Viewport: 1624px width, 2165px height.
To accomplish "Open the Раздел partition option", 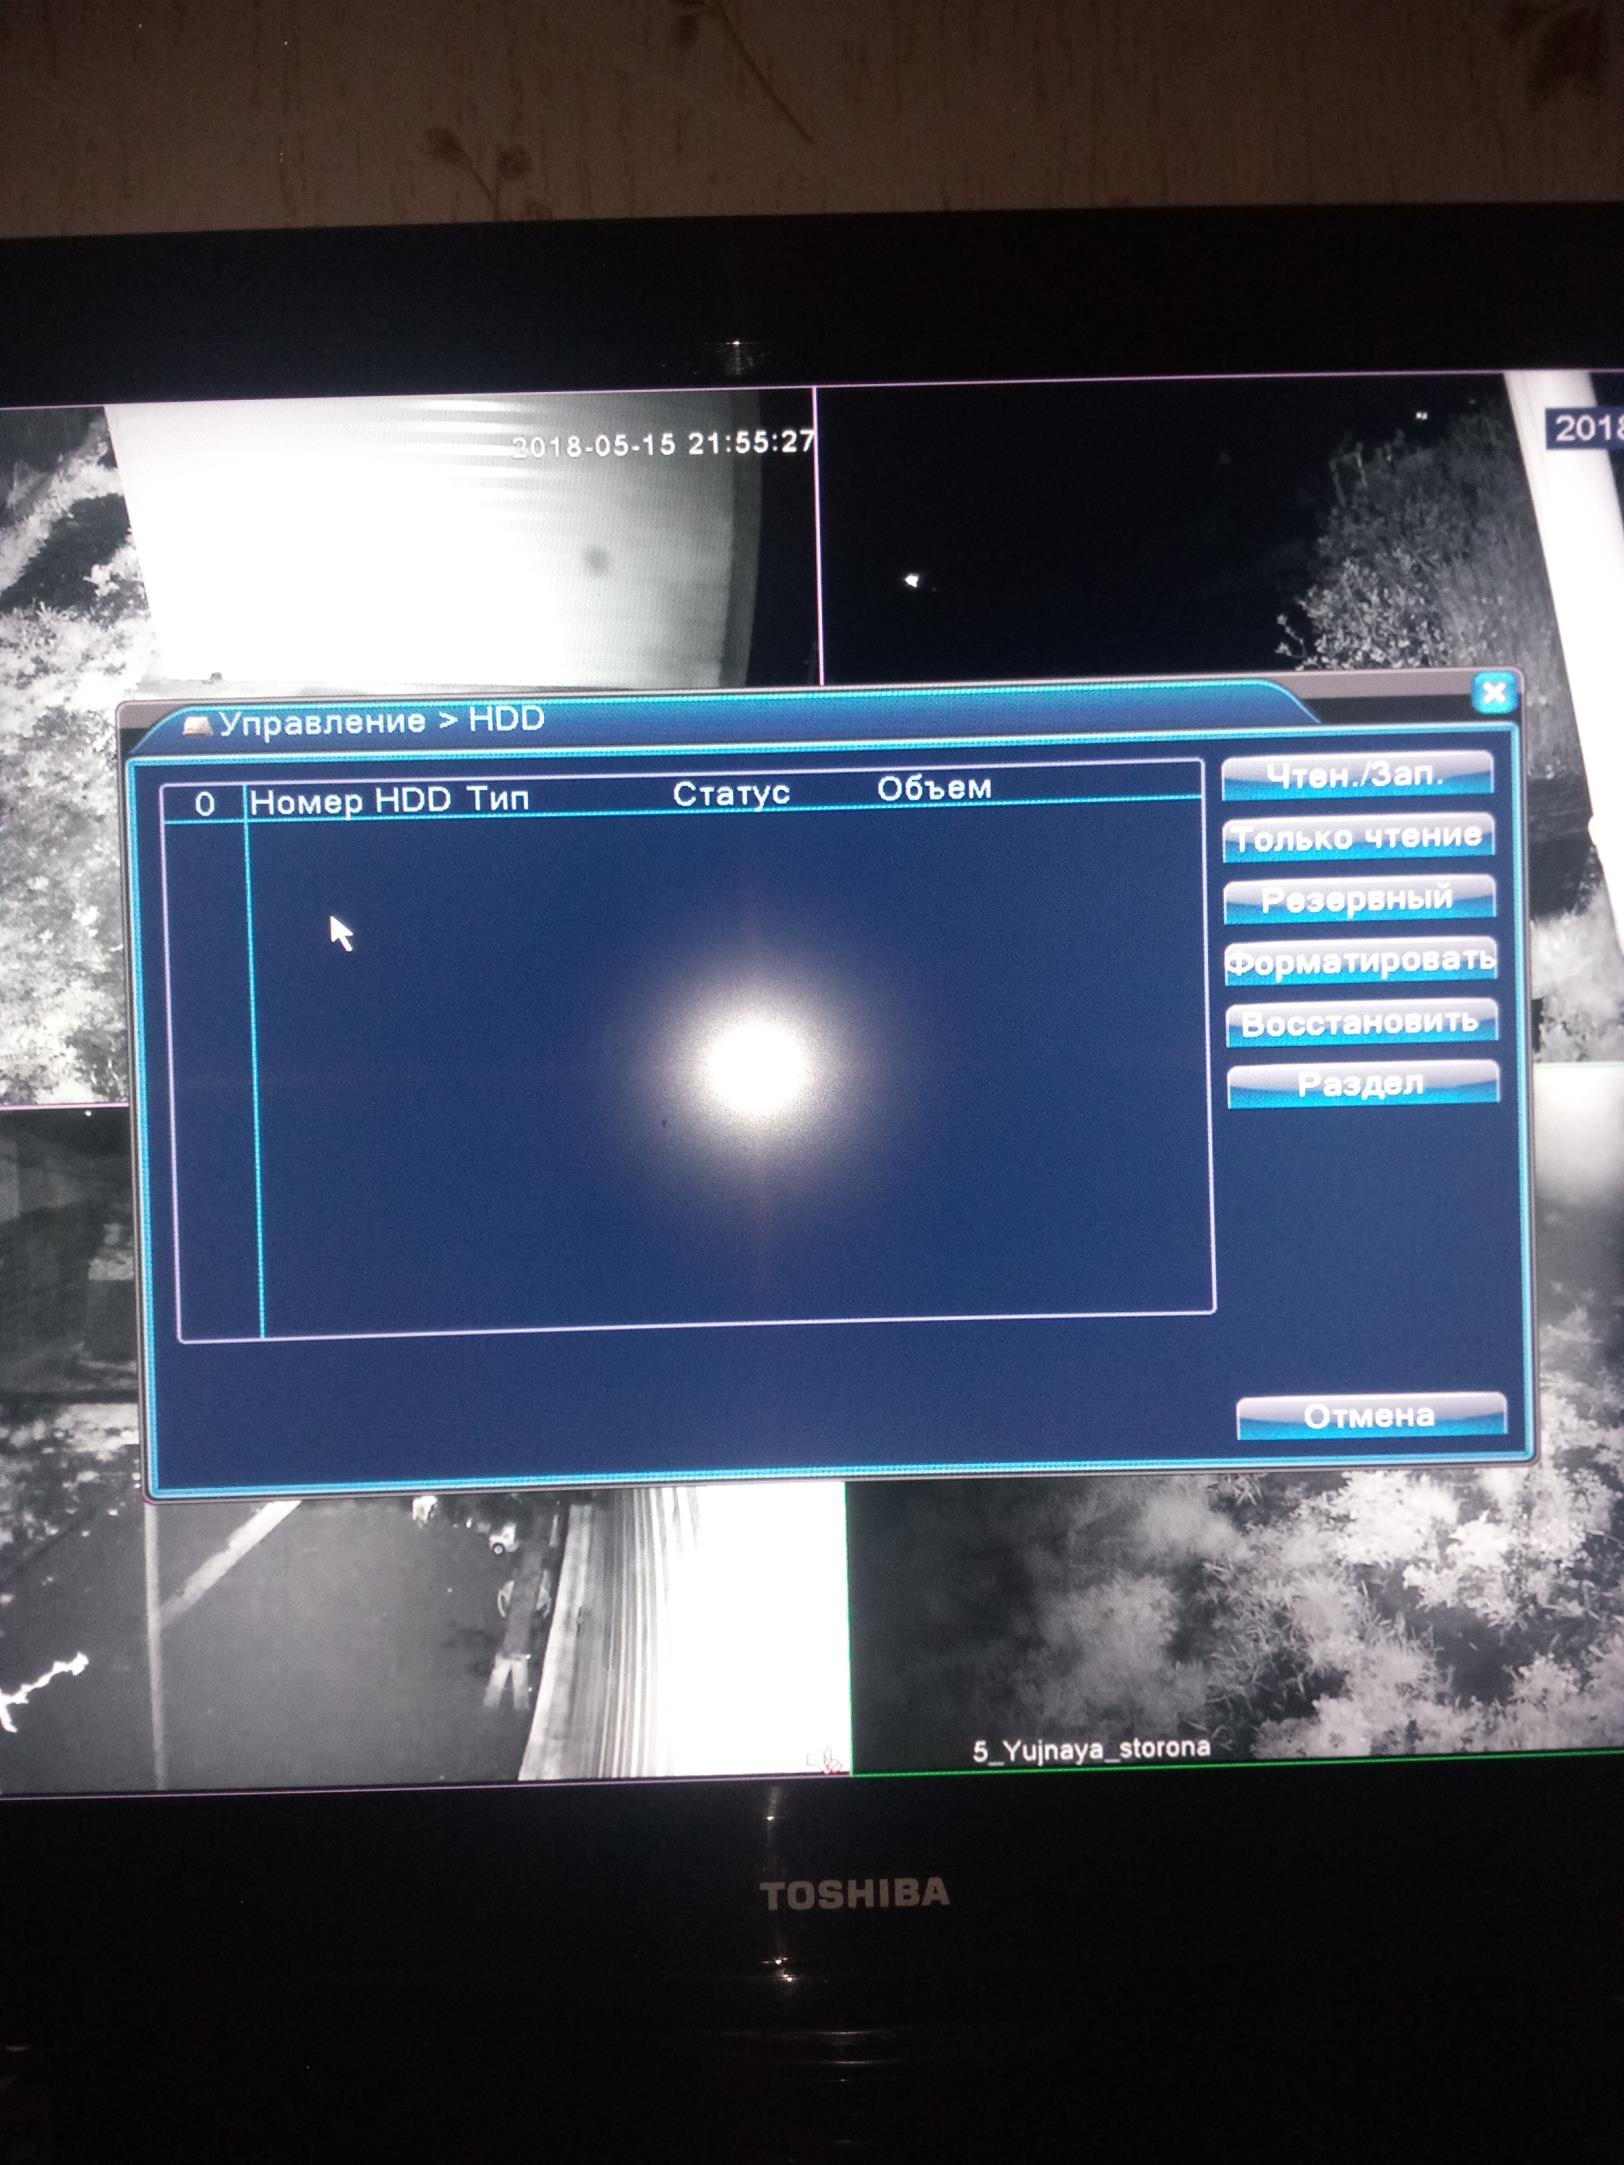I will click(x=1362, y=1084).
